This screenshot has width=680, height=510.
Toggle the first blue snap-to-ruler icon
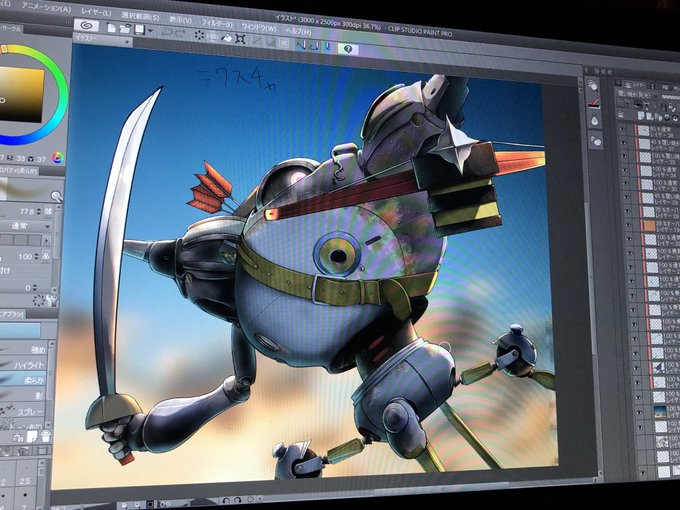click(301, 45)
